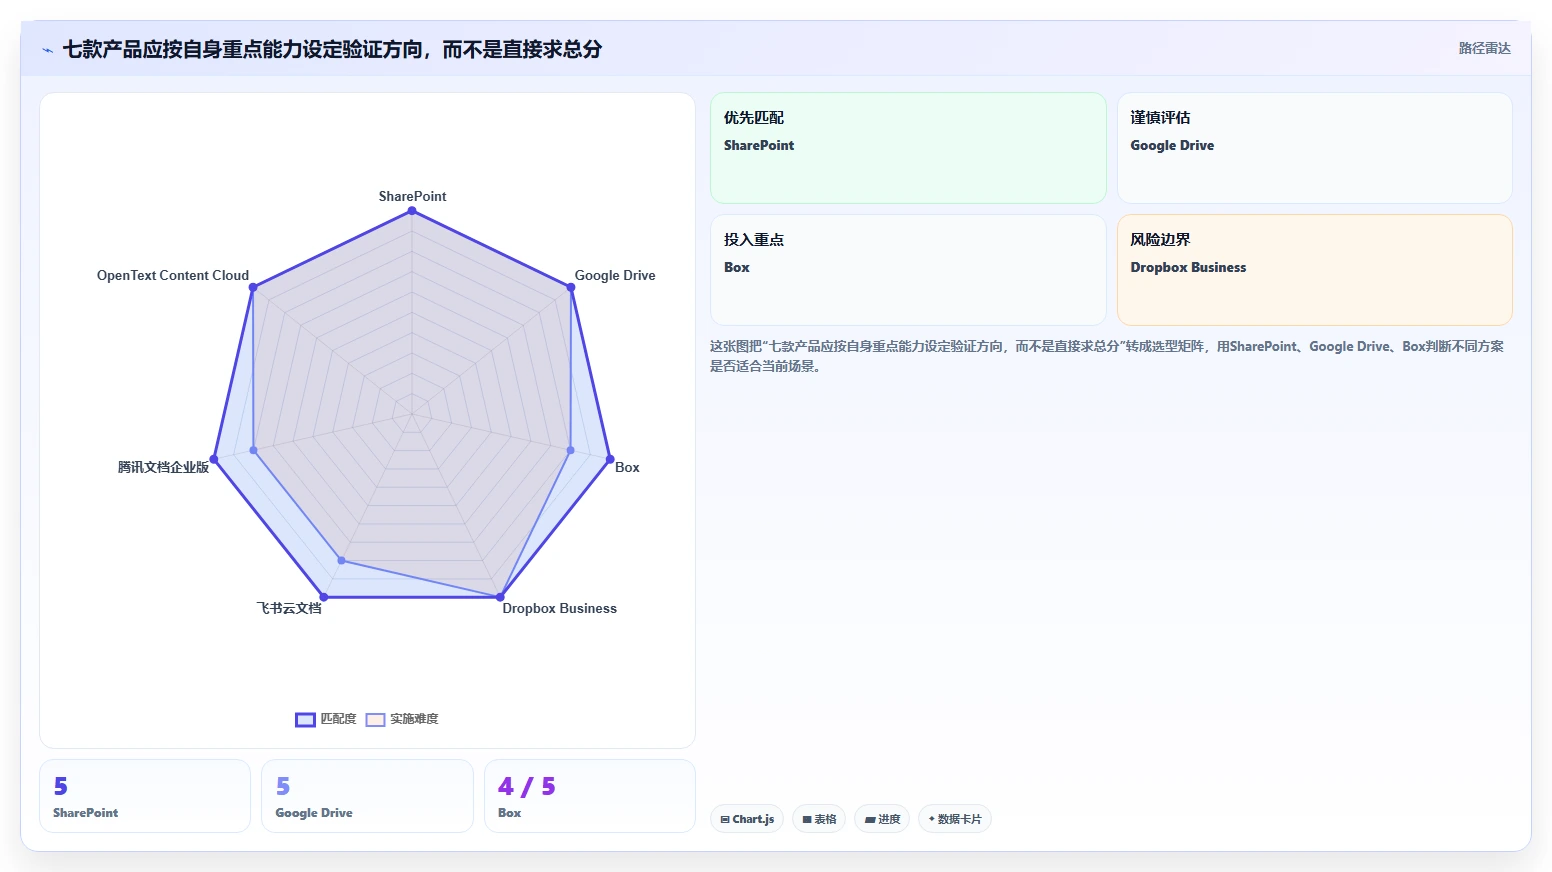Image resolution: width=1552 pixels, height=872 pixels.
Task: Click the 飞书云文档 outer vertex on radar
Action: [323, 597]
